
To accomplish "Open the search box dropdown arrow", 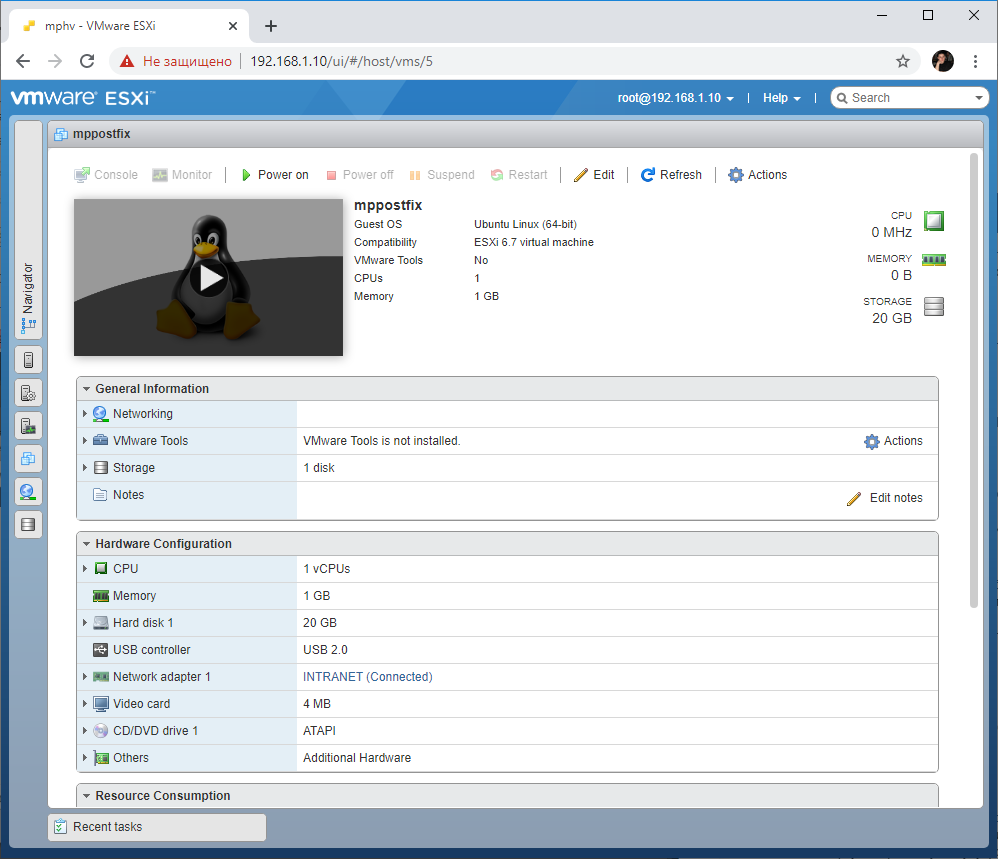I will [x=979, y=98].
